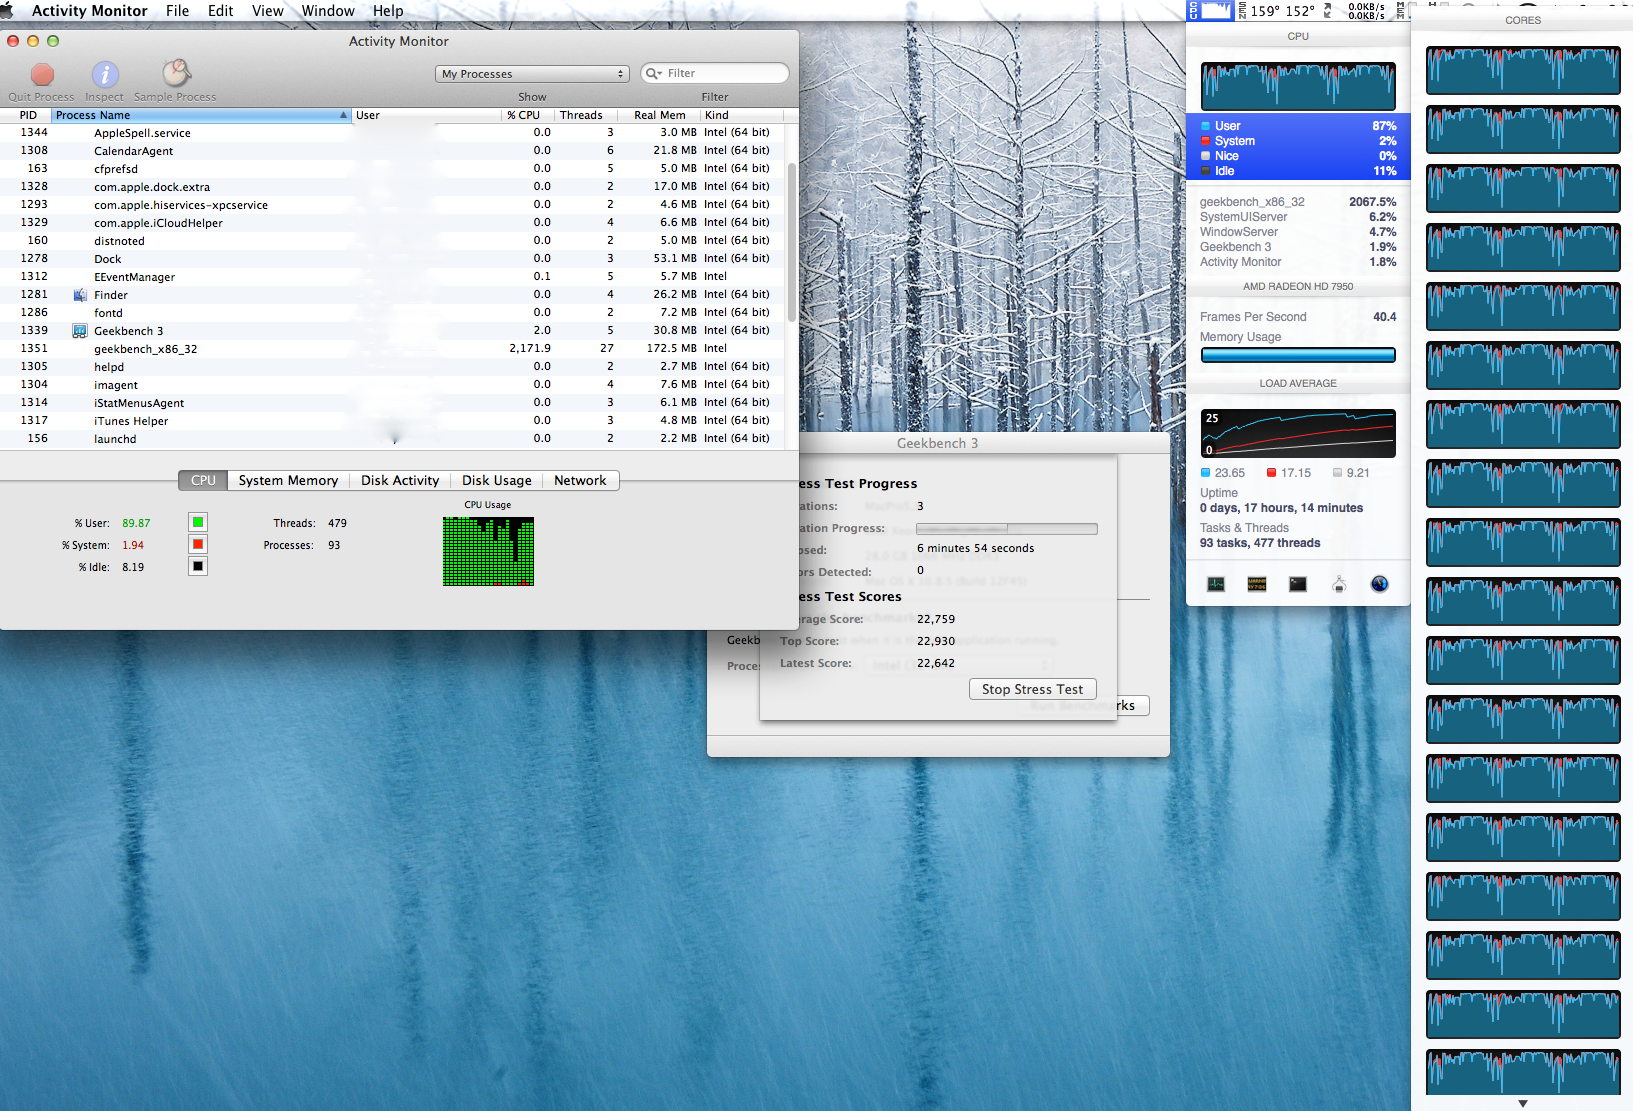Click the WindowServer entry in iStat panel

coord(1298,232)
